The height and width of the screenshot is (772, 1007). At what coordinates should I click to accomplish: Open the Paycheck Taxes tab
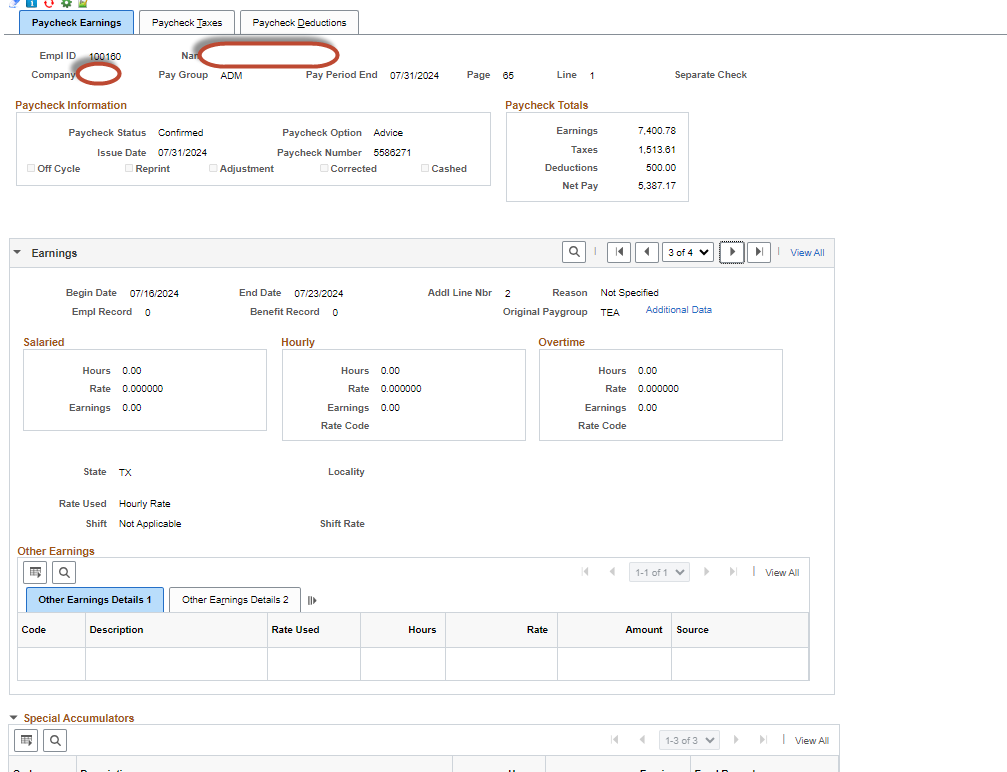coord(187,22)
